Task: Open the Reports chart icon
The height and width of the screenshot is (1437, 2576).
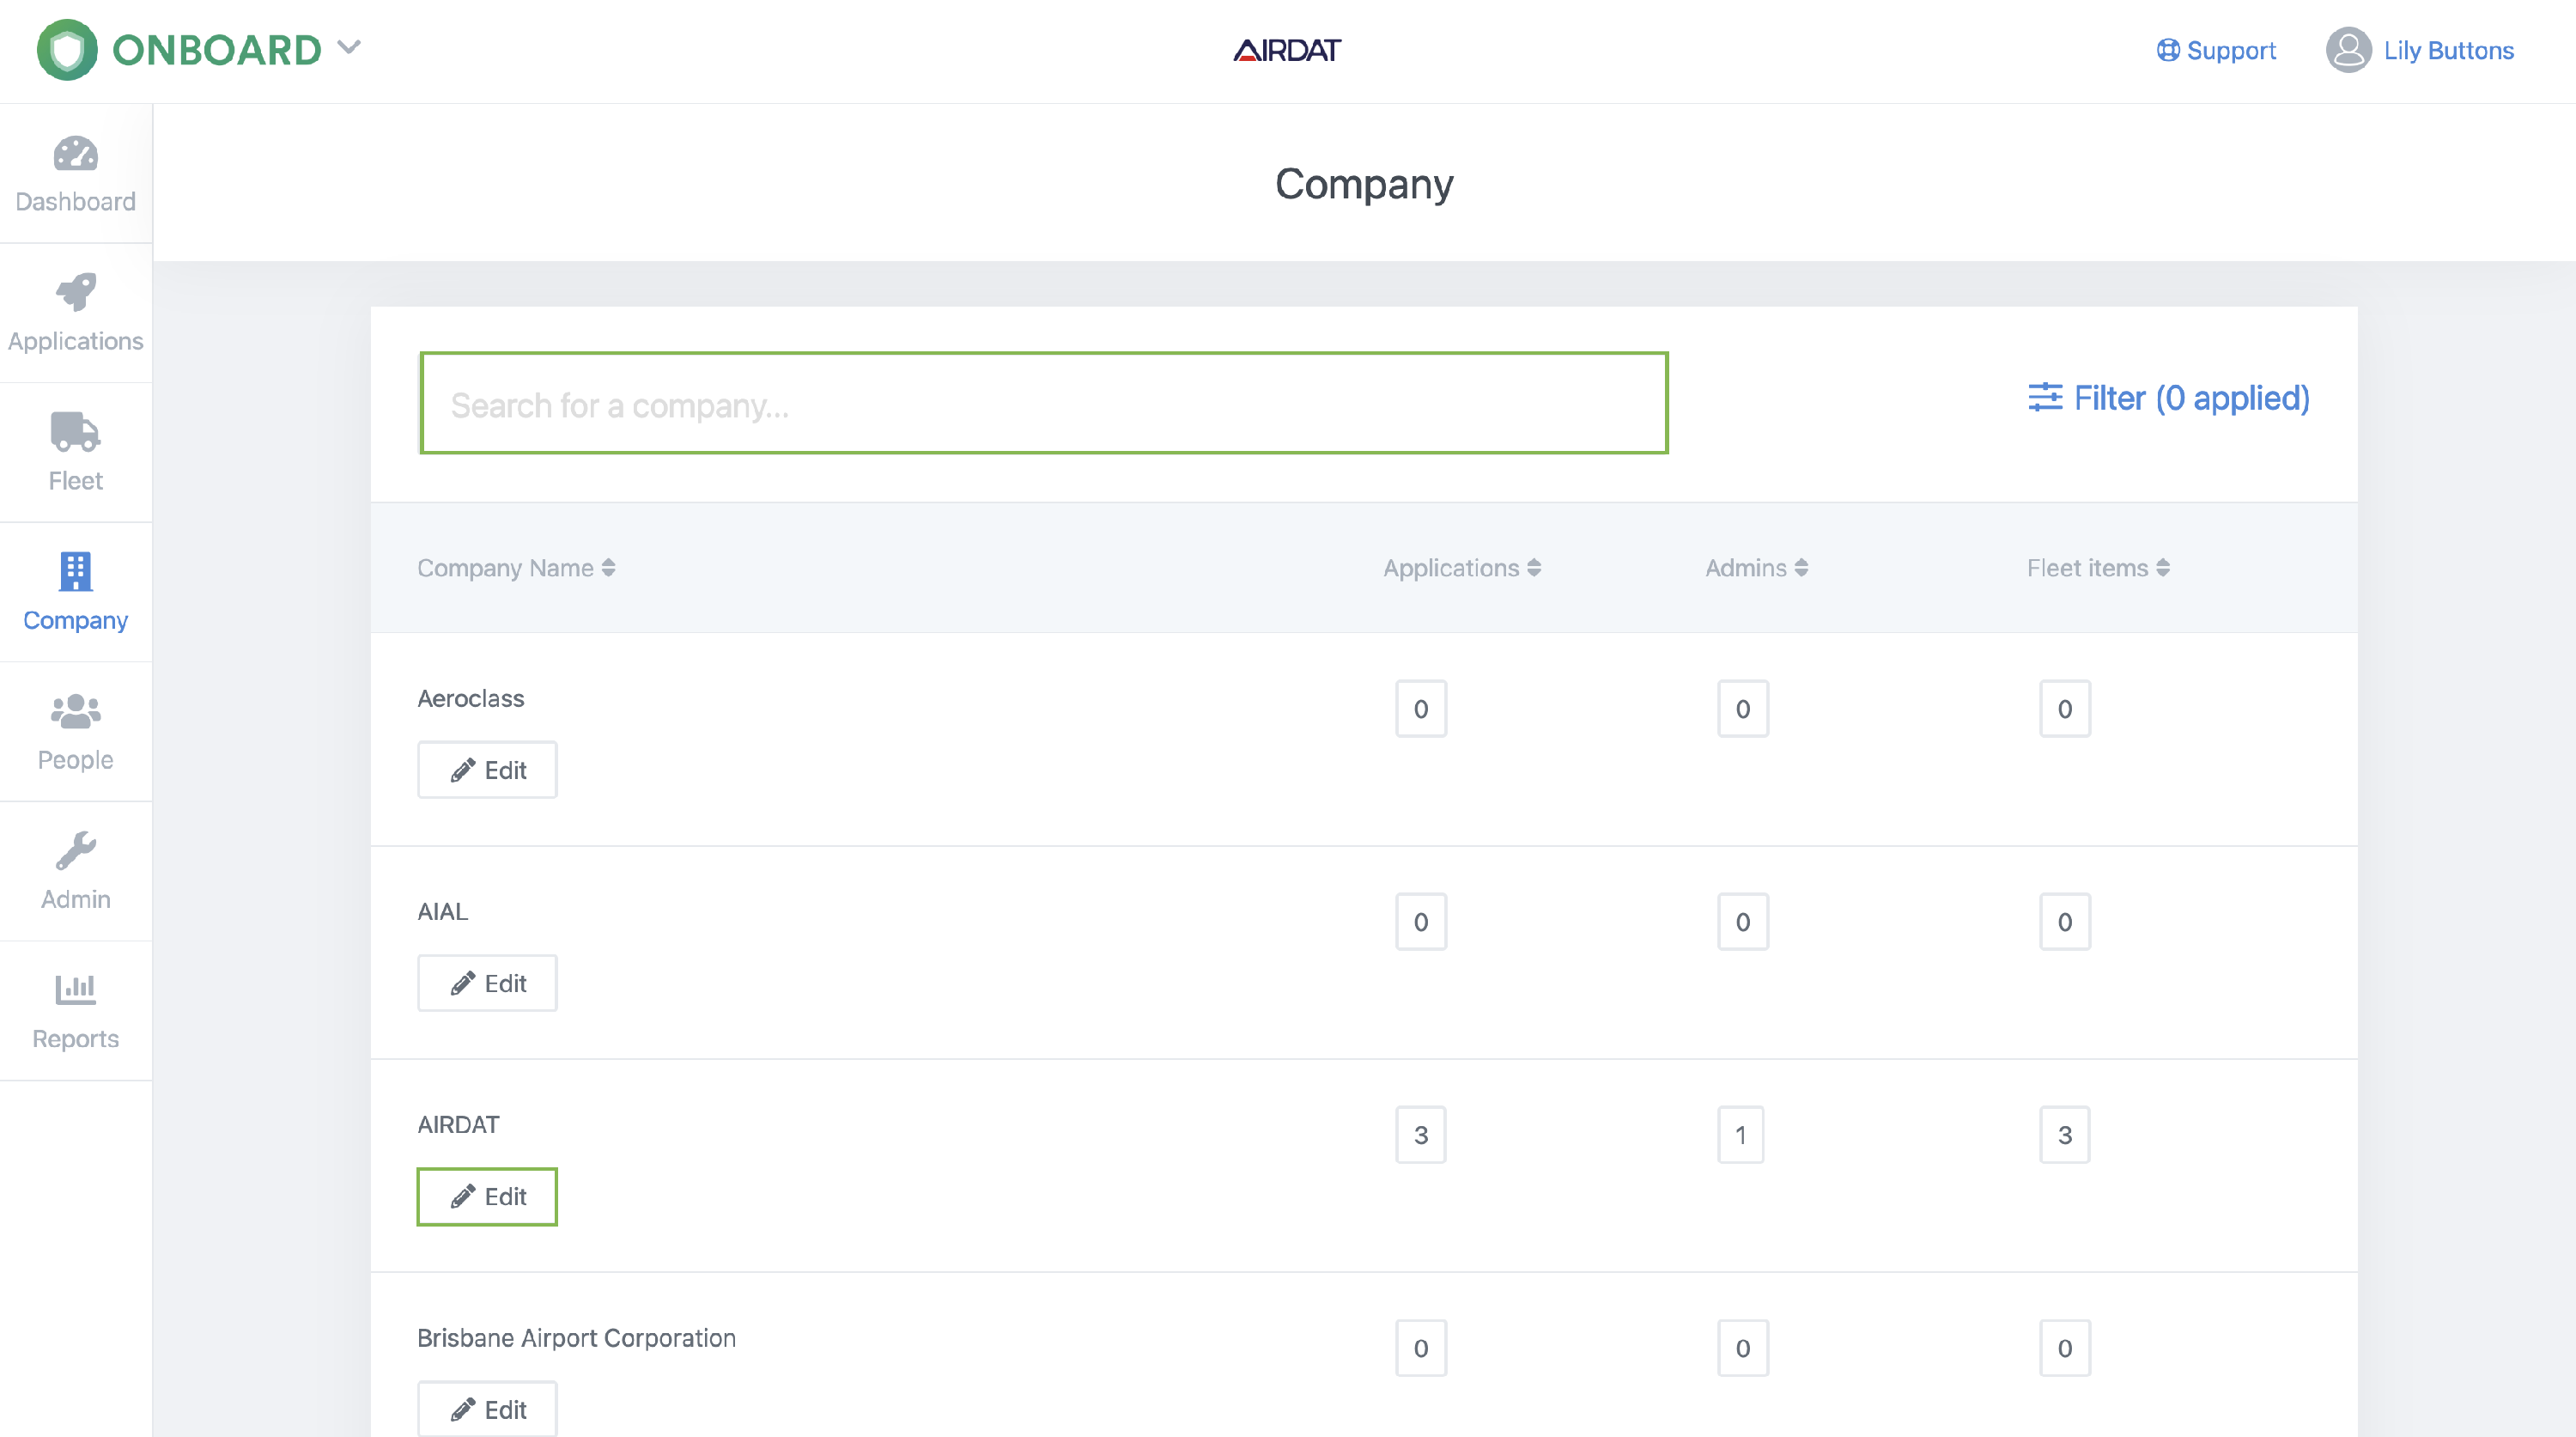Action: [75, 991]
